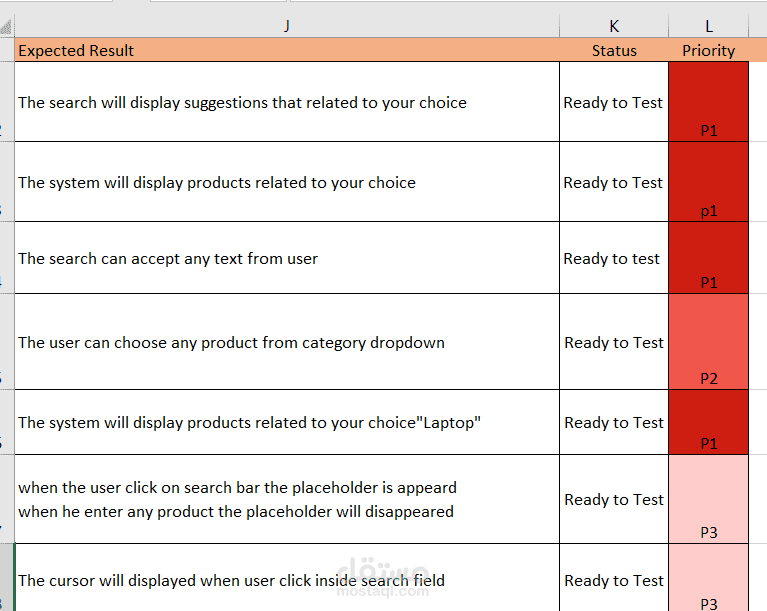
Task: Select the category dropdown expected result cell
Action: point(286,342)
